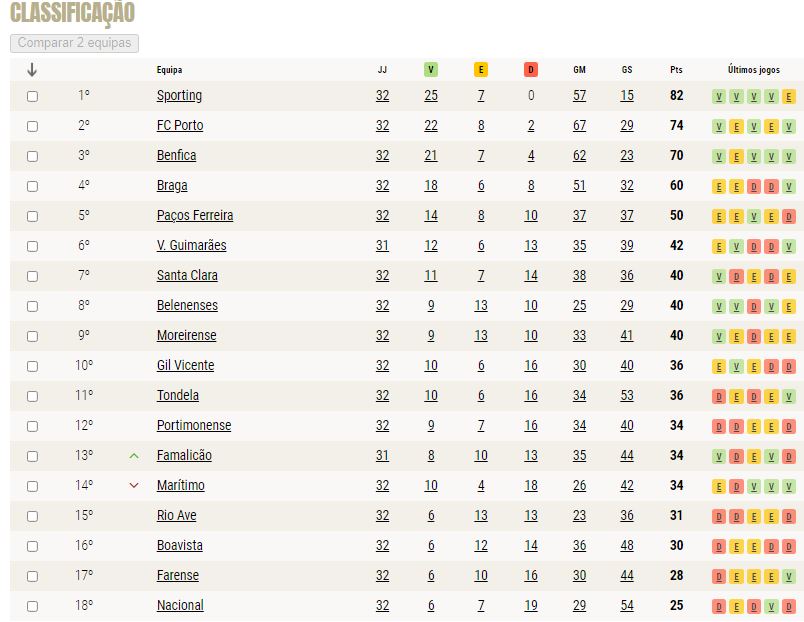Viewport: 804px width, 622px height.
Task: Open the FC Porto team link
Action: click(x=180, y=126)
